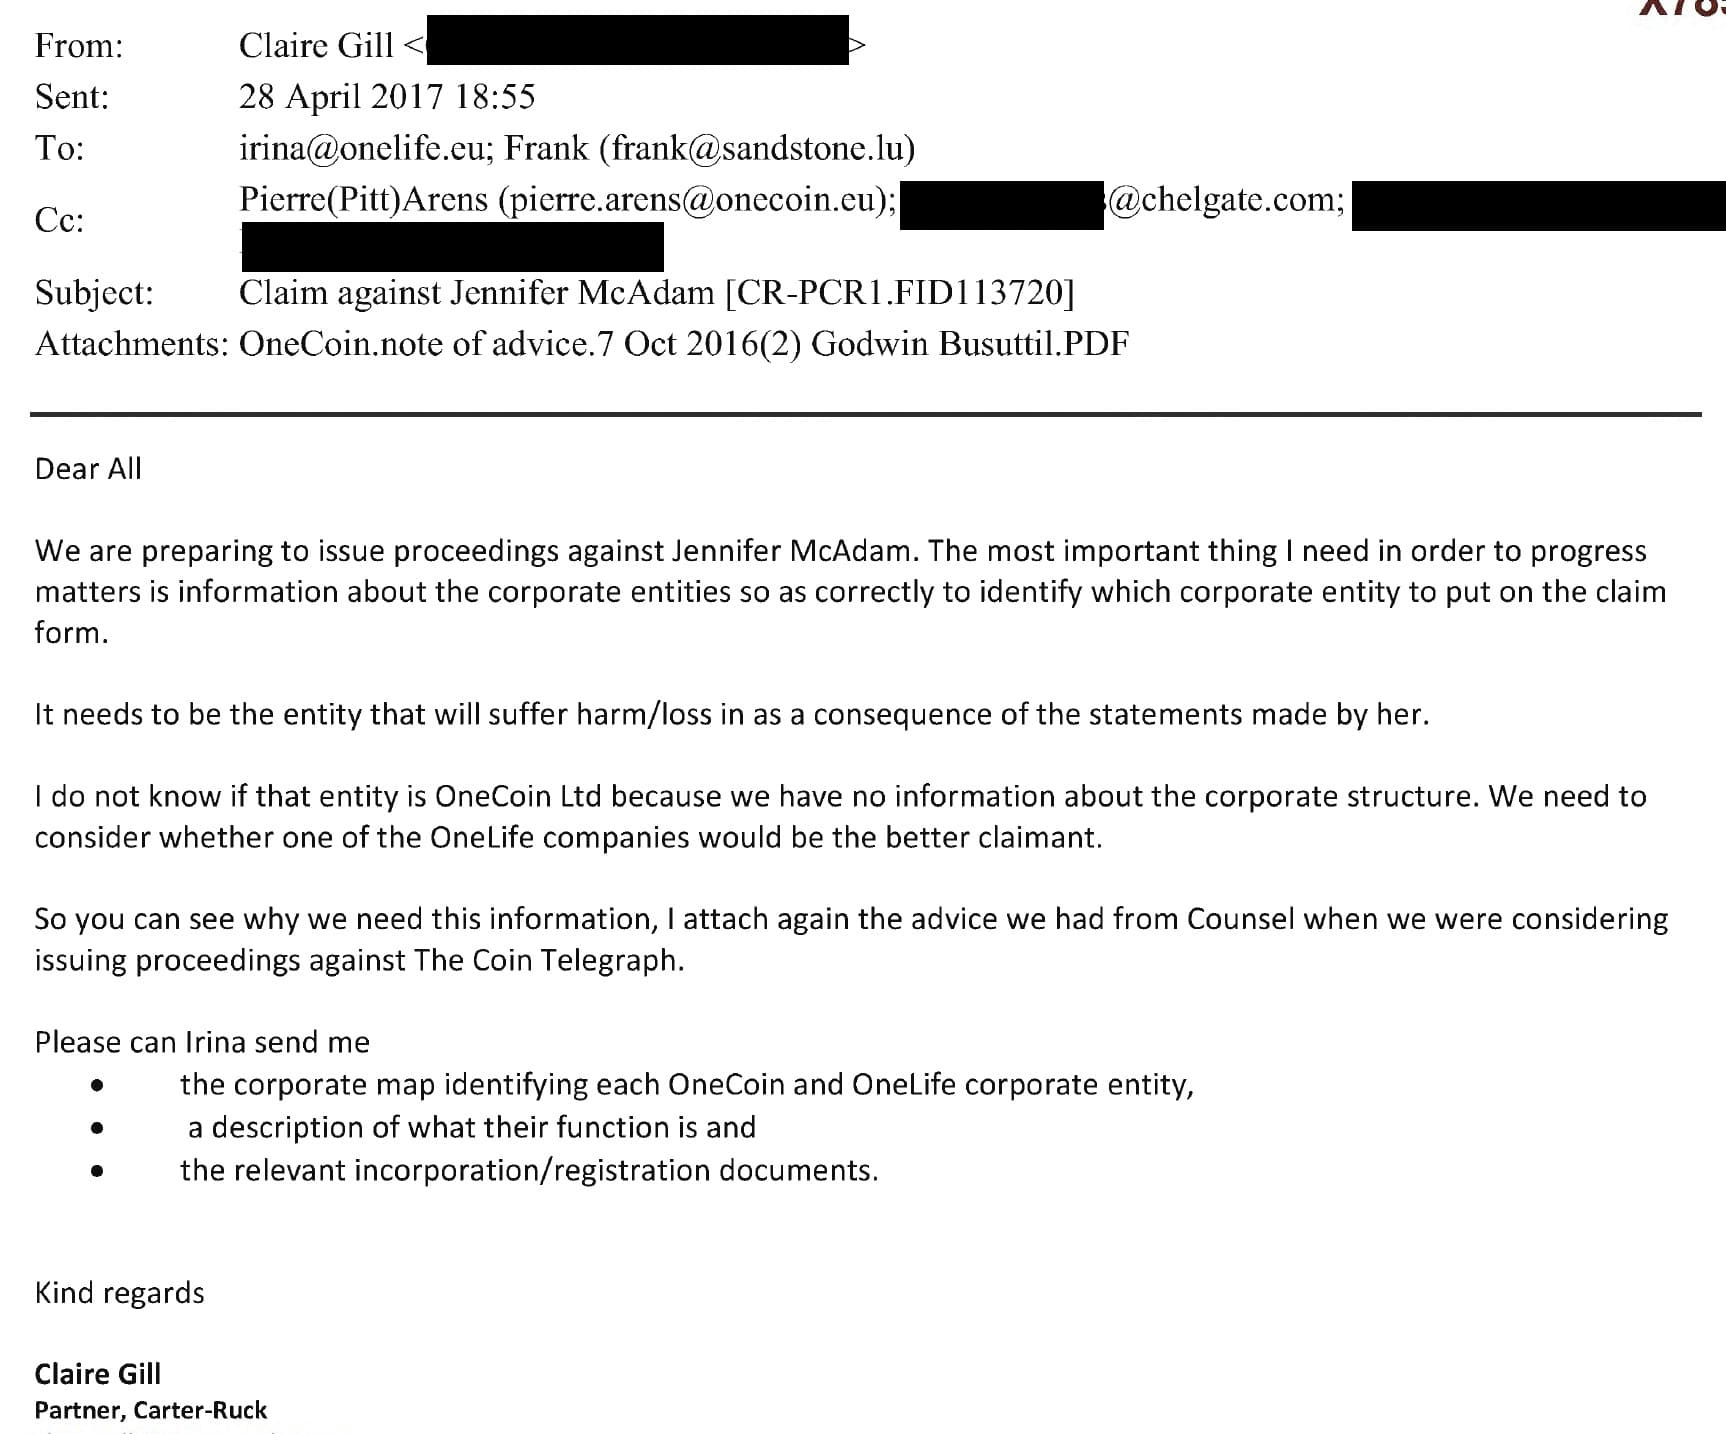Screen dimensions: 1726x1434
Task: Click the @chelgate.com Cc address
Action: (1226, 200)
